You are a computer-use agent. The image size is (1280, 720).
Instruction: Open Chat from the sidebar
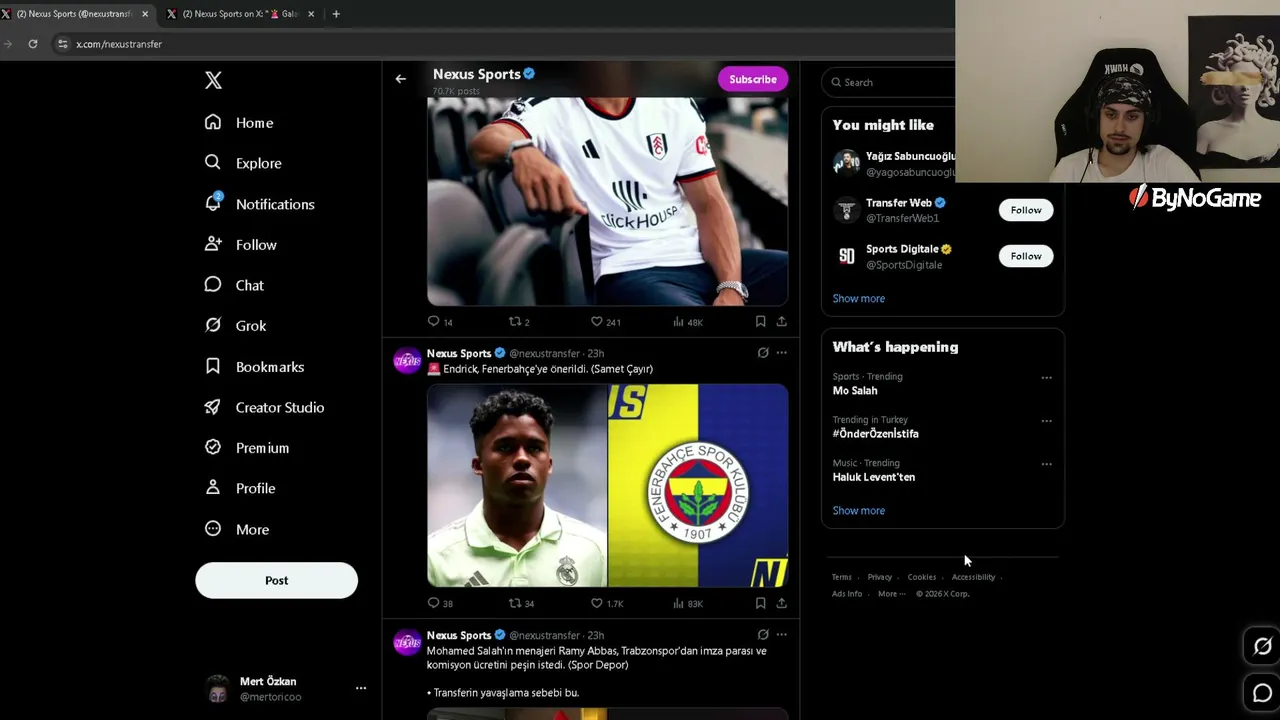pos(234,285)
